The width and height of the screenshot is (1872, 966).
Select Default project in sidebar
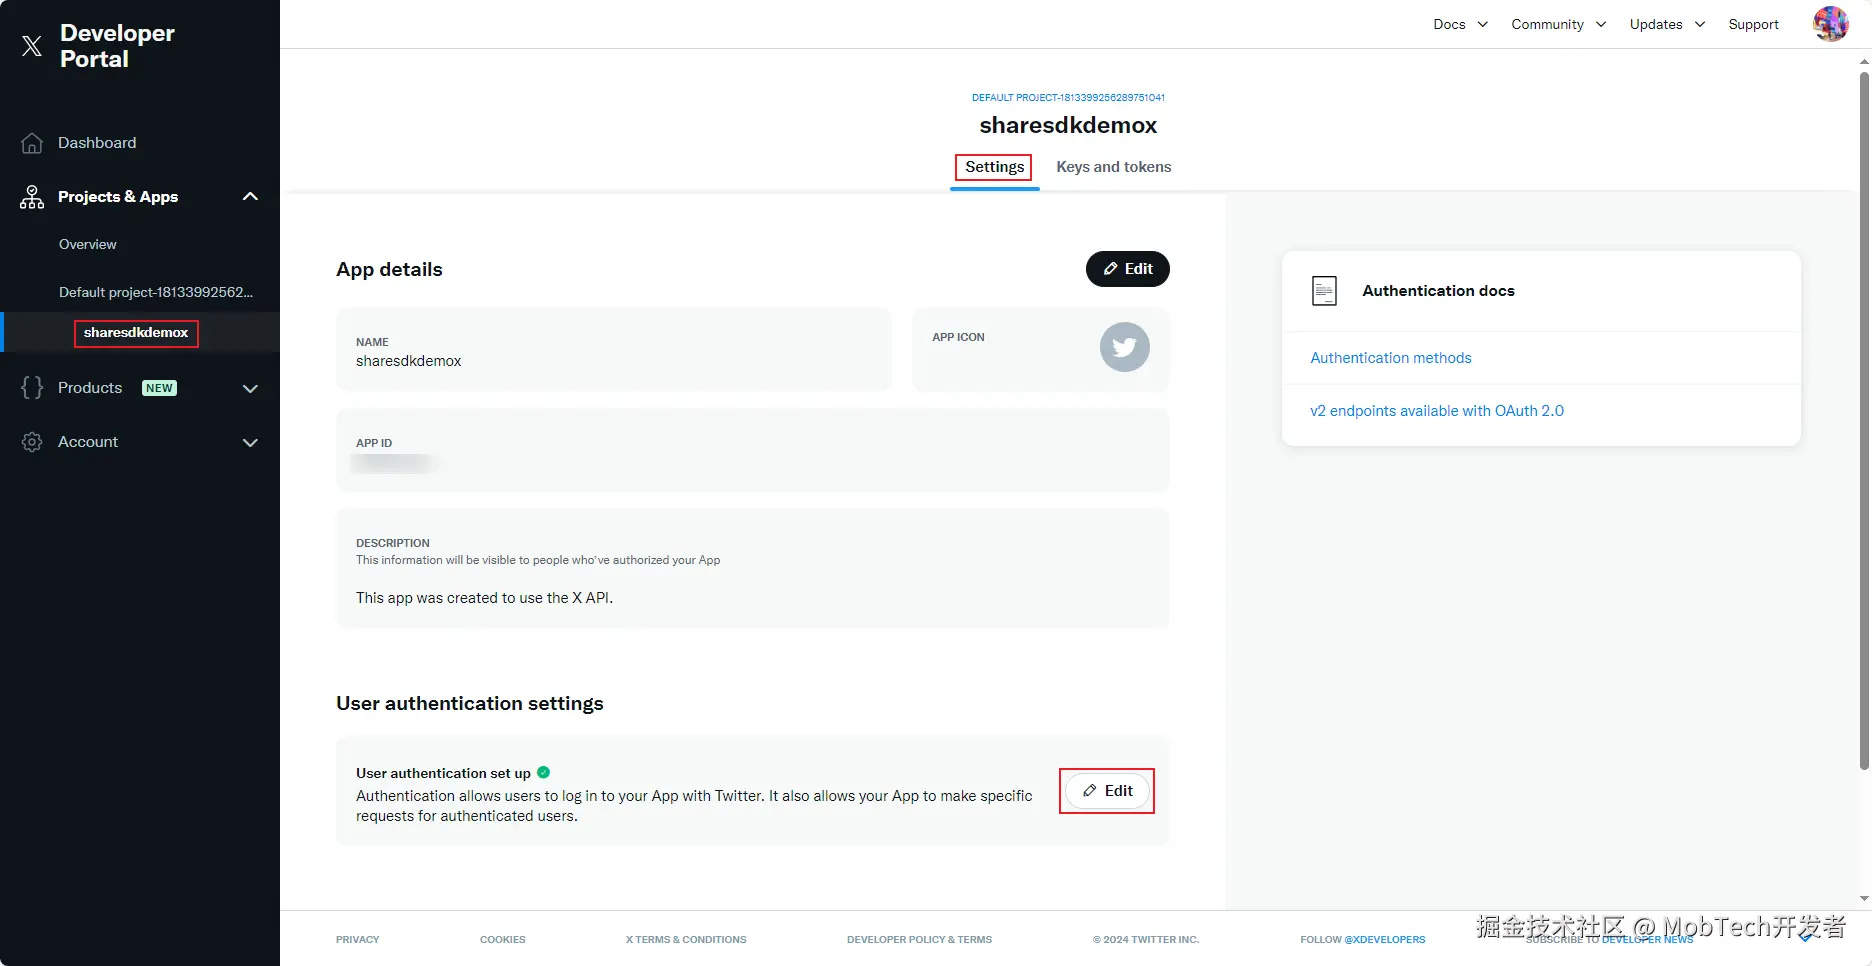(156, 292)
